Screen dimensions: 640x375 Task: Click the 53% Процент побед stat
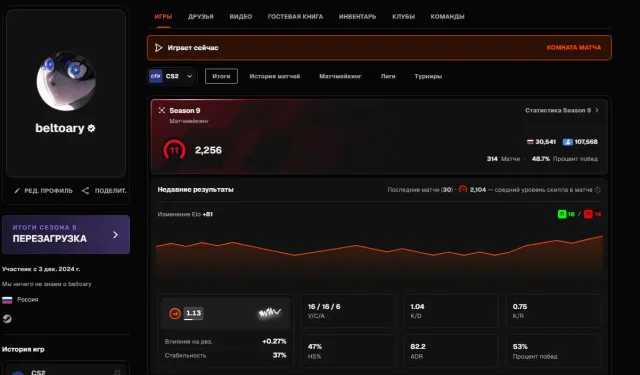point(553,351)
